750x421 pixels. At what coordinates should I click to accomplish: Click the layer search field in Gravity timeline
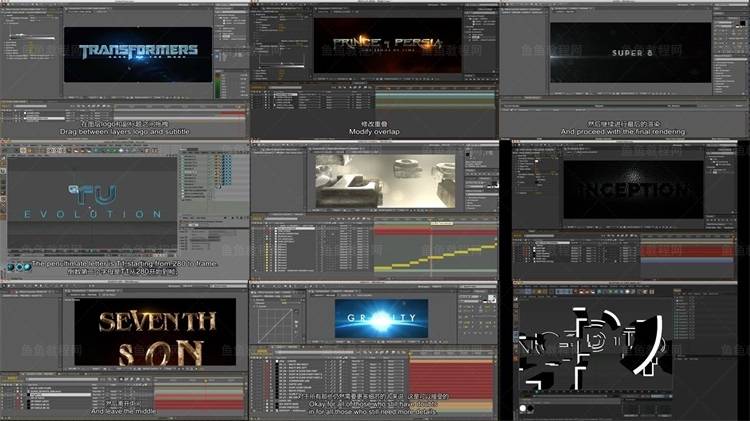313,352
